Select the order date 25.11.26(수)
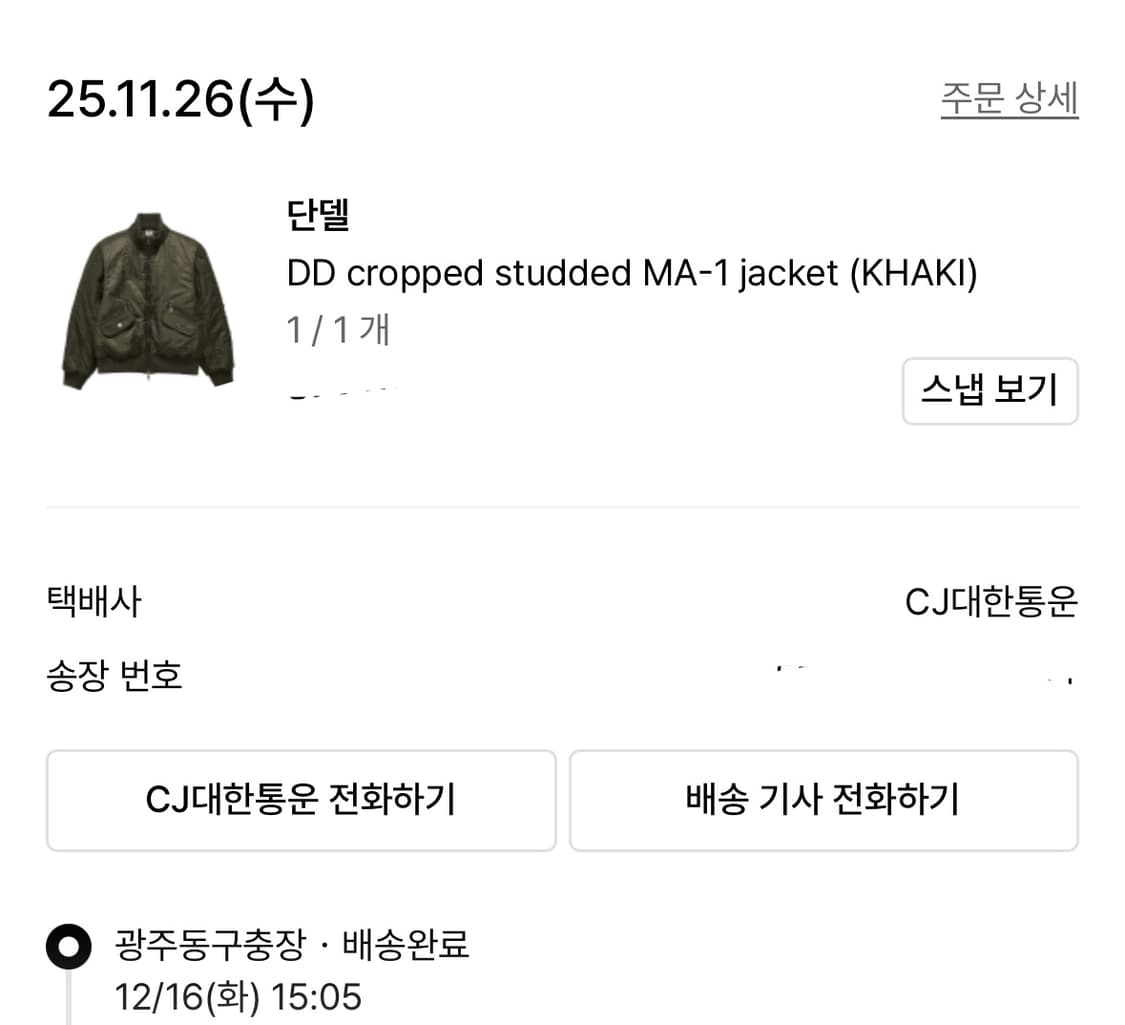Screen dimensions: 1125x1025 click(180, 97)
